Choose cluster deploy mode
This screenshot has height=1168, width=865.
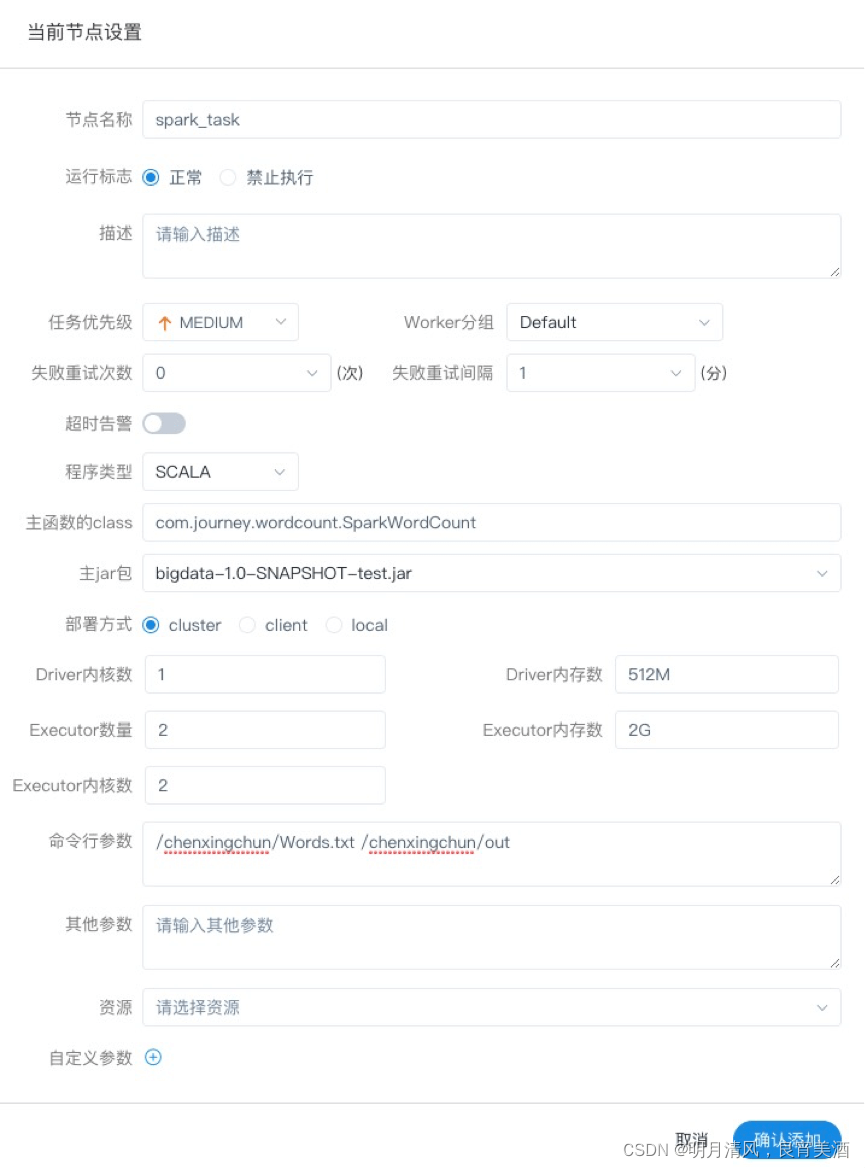(x=150, y=625)
